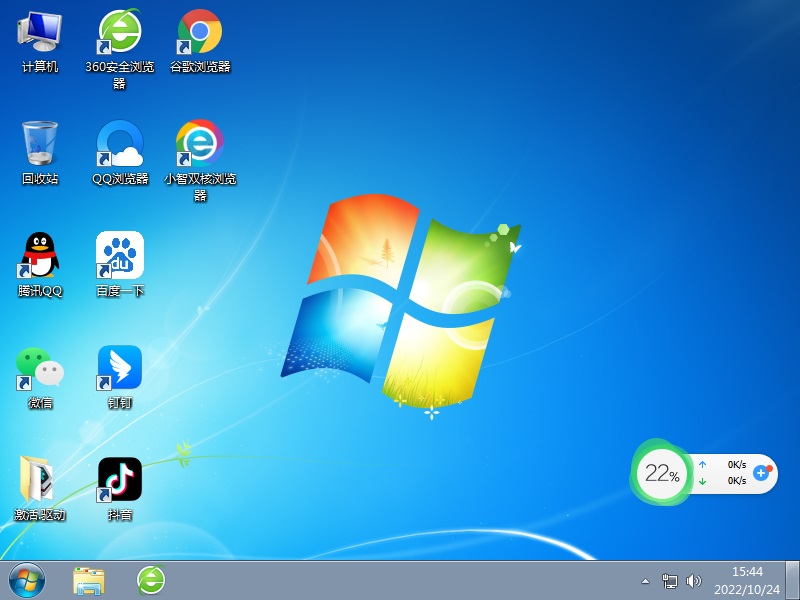Show hidden tray icons arrow
The image size is (800, 600).
point(645,581)
